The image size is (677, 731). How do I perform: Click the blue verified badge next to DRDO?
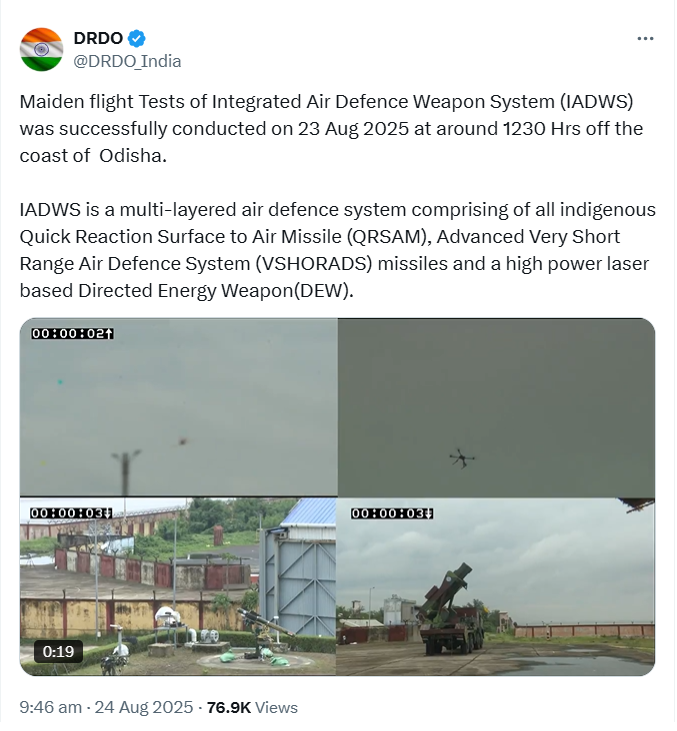pos(137,38)
